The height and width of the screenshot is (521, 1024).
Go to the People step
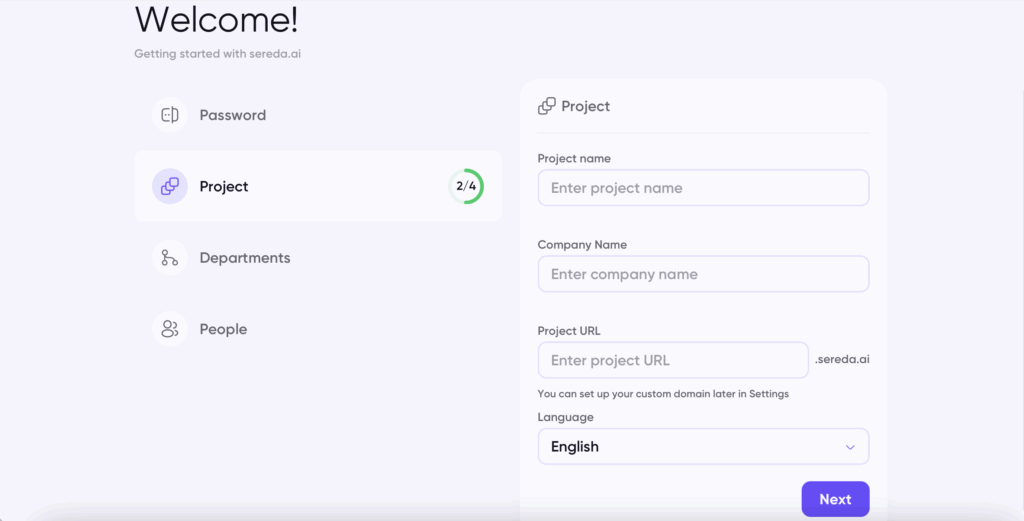click(223, 329)
